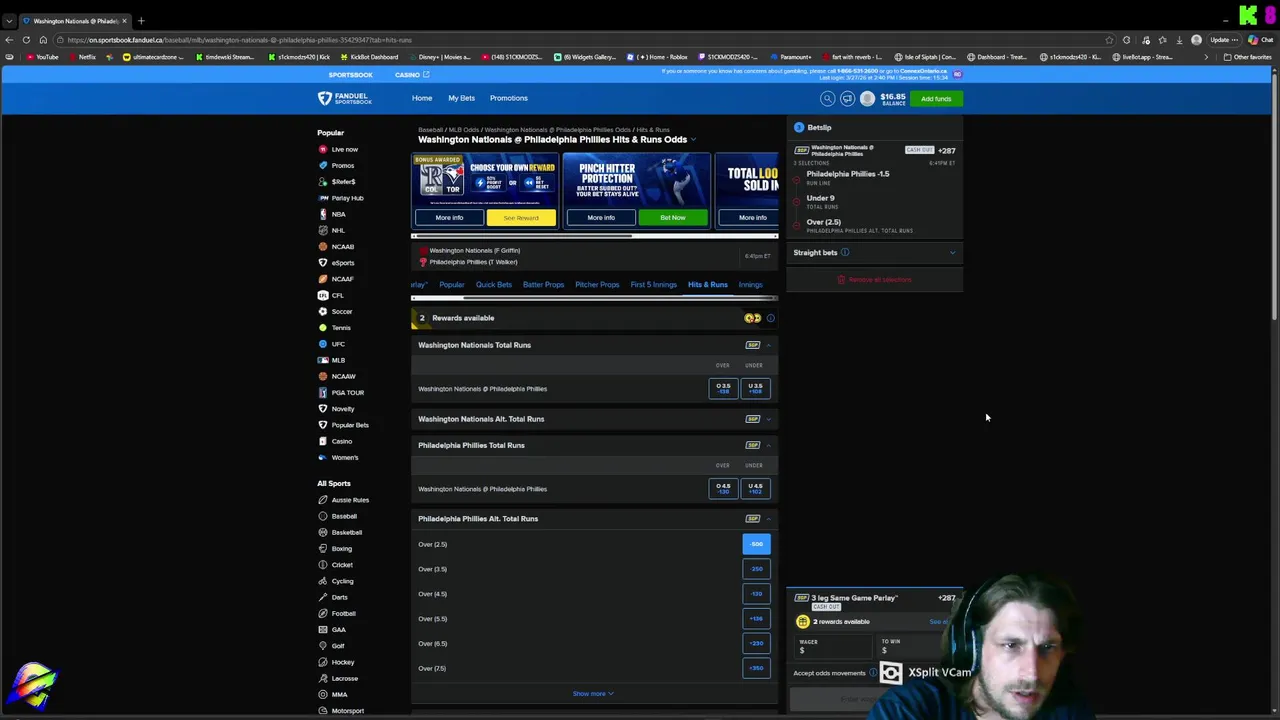Open the announcements megaphone icon

pos(847,98)
